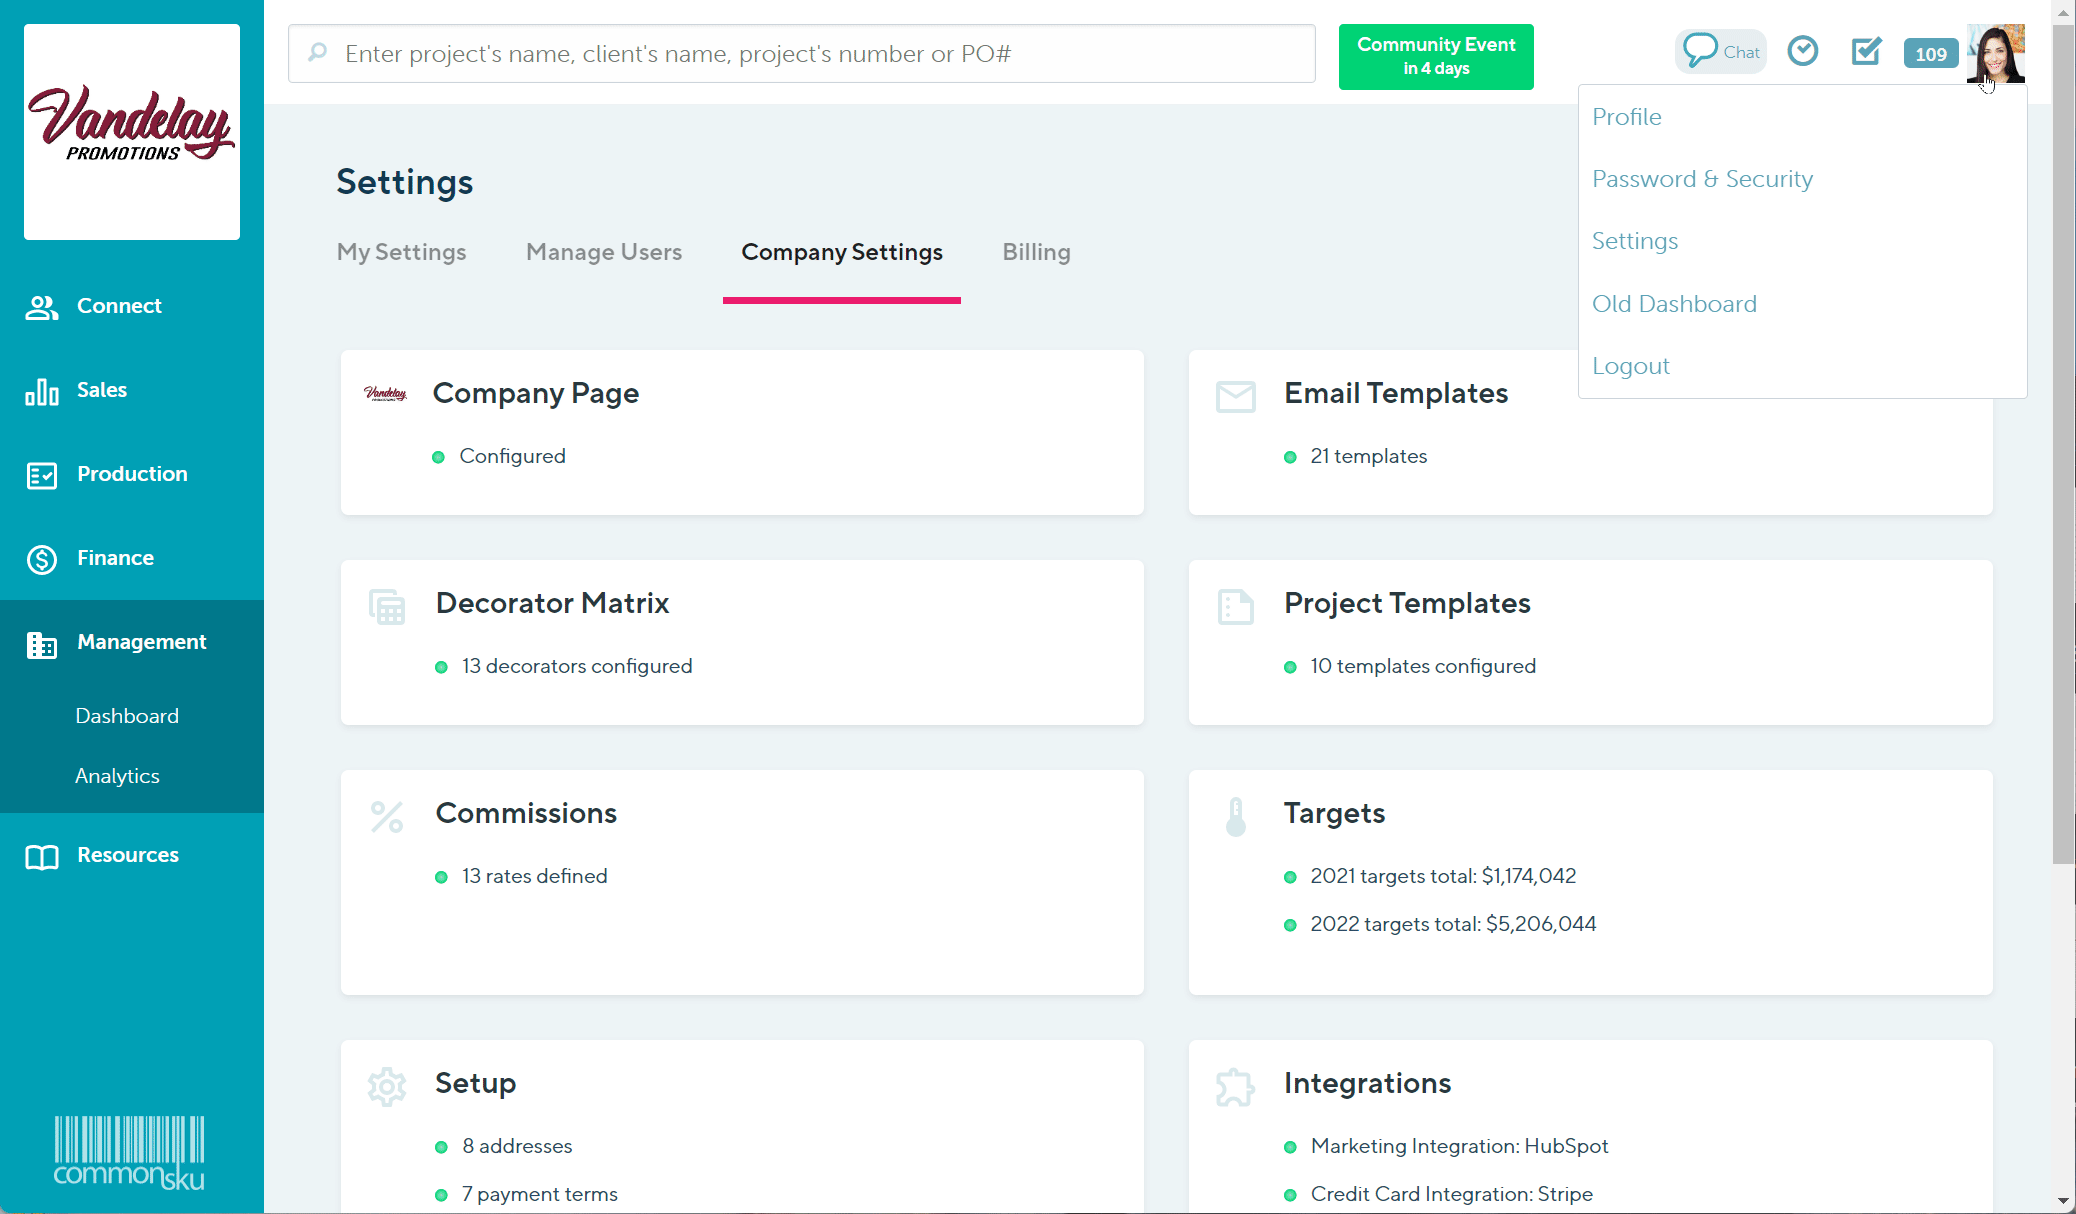The image size is (2076, 1214).
Task: Click the Setup gear icon
Action: pyautogui.click(x=387, y=1086)
